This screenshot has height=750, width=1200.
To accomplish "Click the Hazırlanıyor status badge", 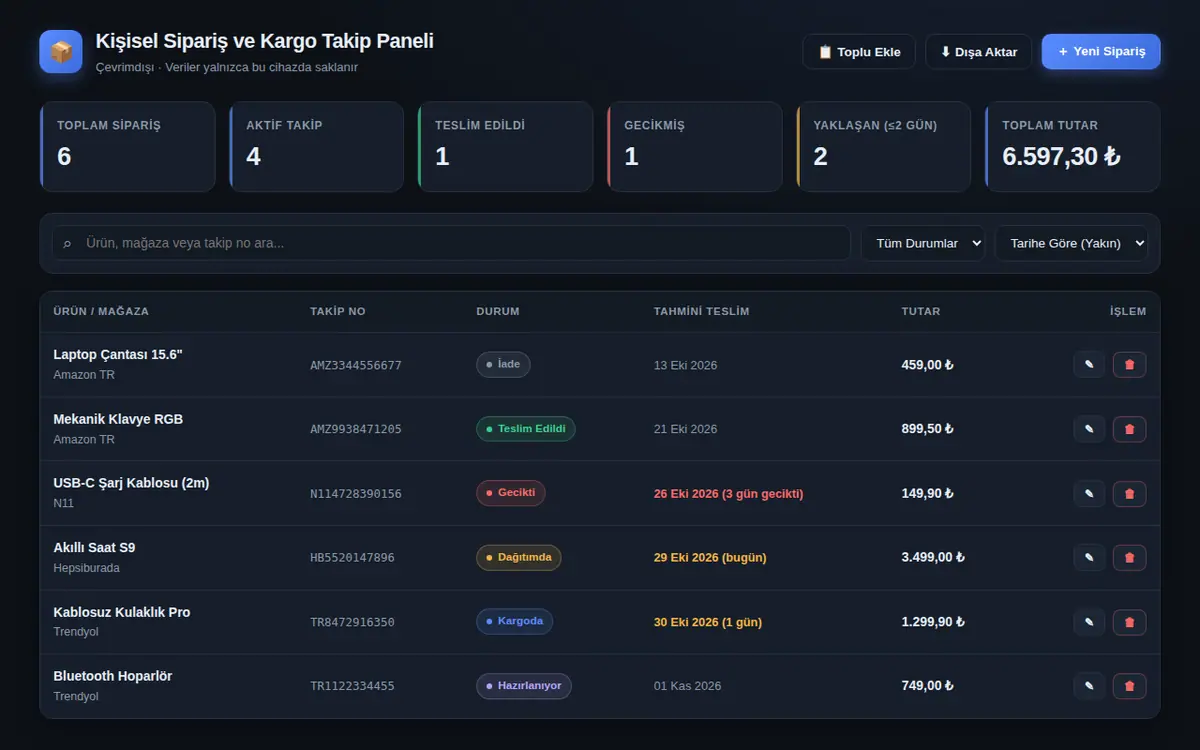I will [524, 686].
